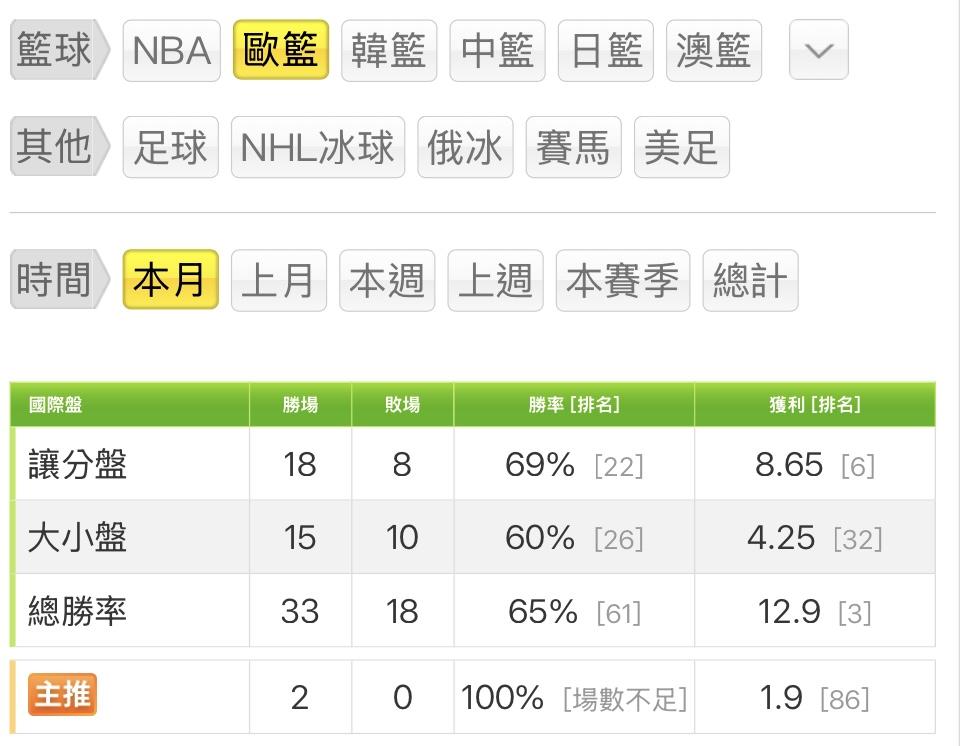
Task: Select 俄冰 sport category
Action: coord(465,147)
